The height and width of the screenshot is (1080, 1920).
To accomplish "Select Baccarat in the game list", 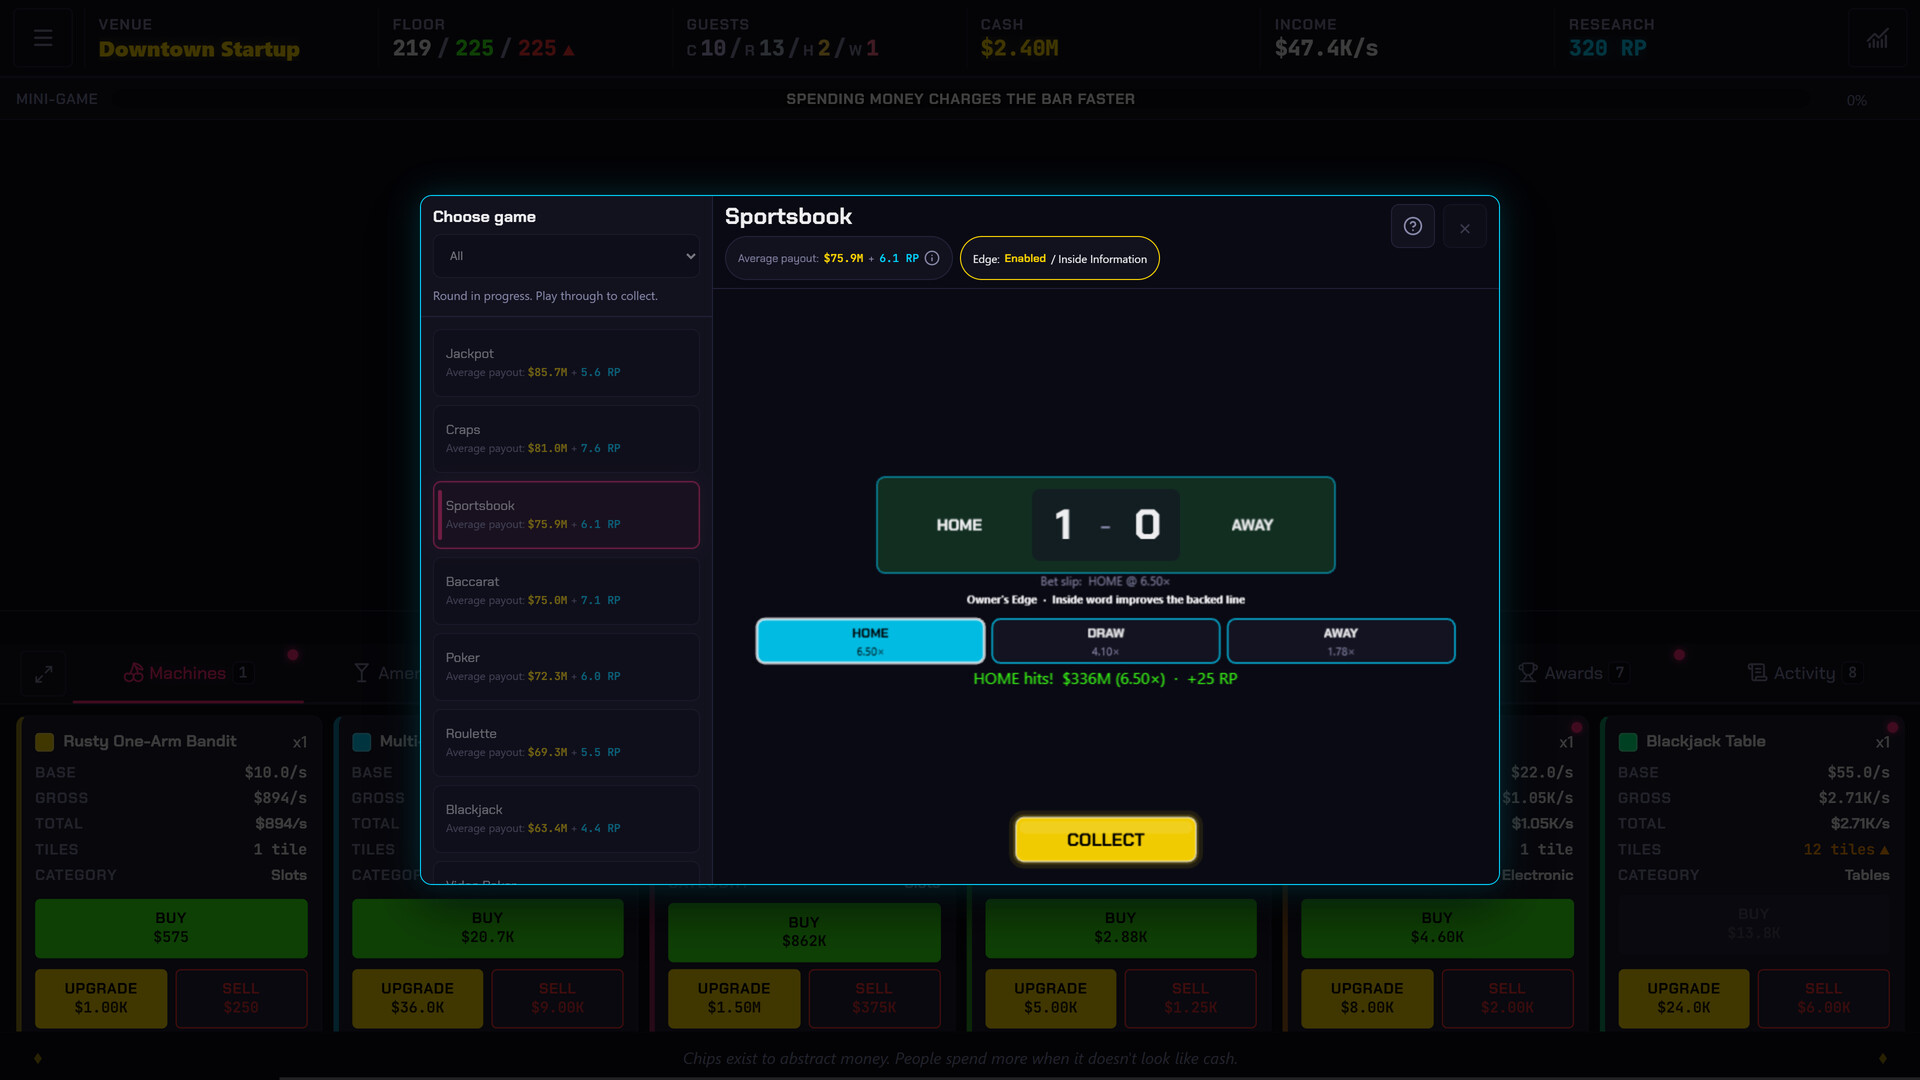I will (x=566, y=591).
